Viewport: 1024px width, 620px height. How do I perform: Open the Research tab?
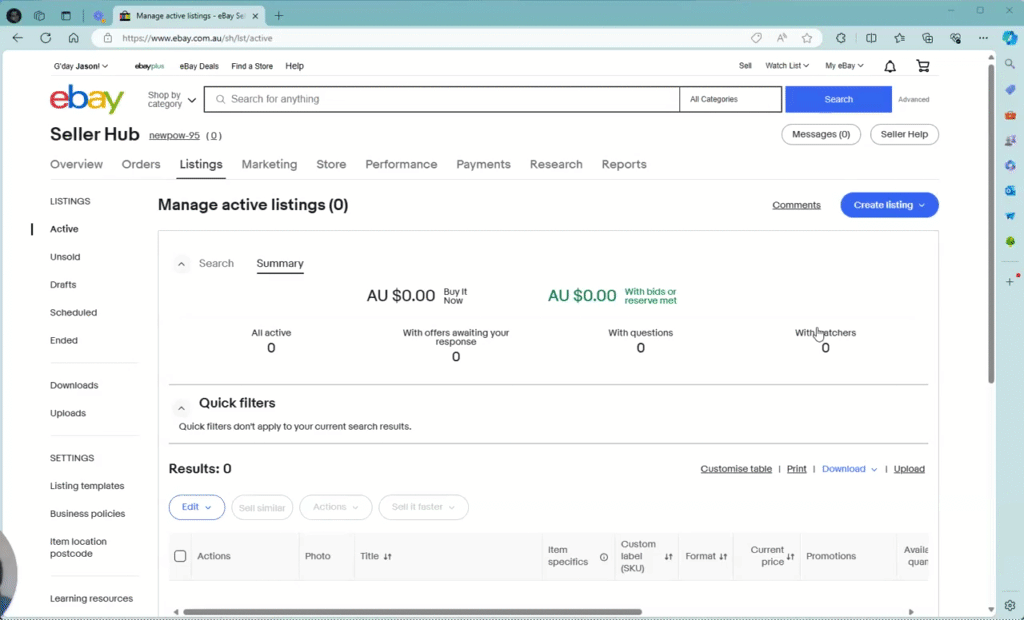tap(556, 164)
